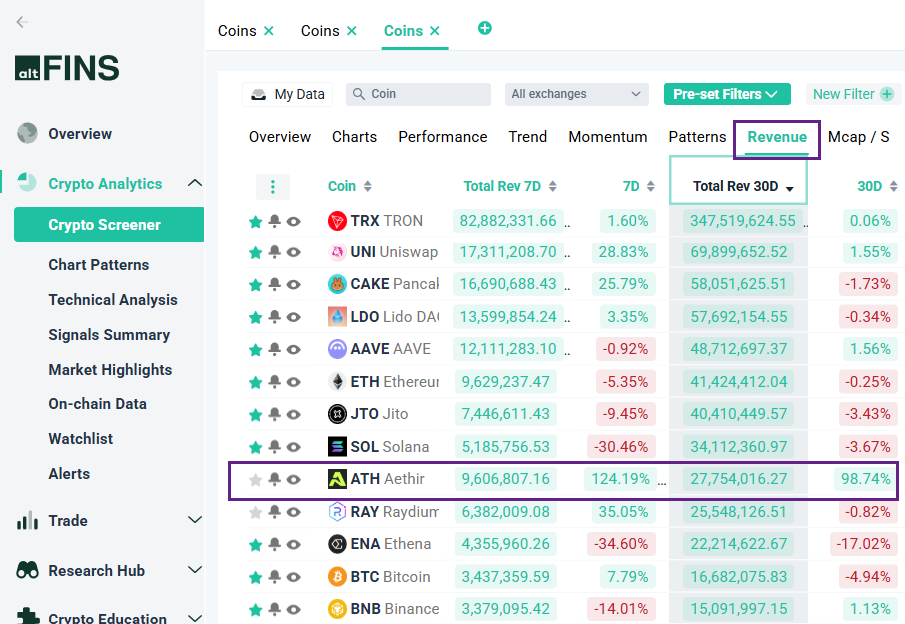Toggle eye icon for BNB Binance row
This screenshot has width=905, height=624.
point(294,610)
